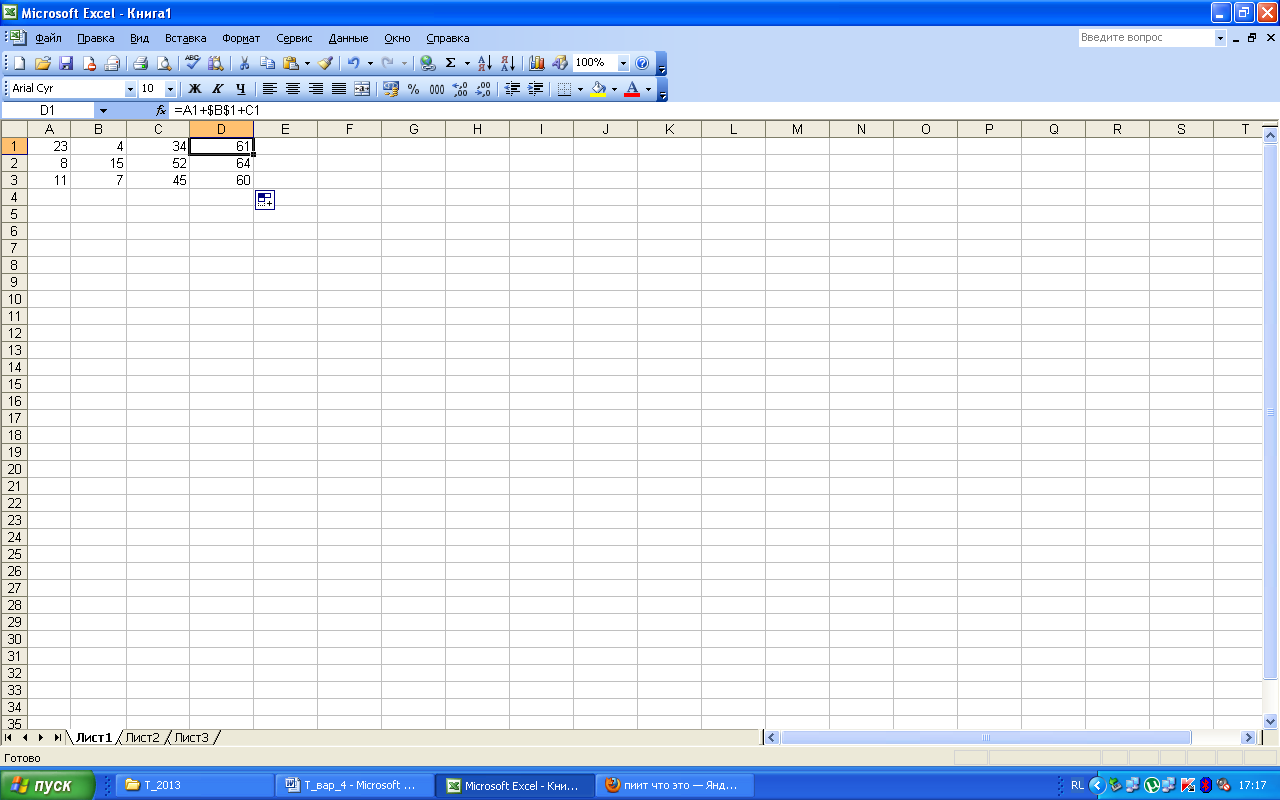The width and height of the screenshot is (1280, 800).
Task: Click the insert function fx button
Action: click(161, 110)
